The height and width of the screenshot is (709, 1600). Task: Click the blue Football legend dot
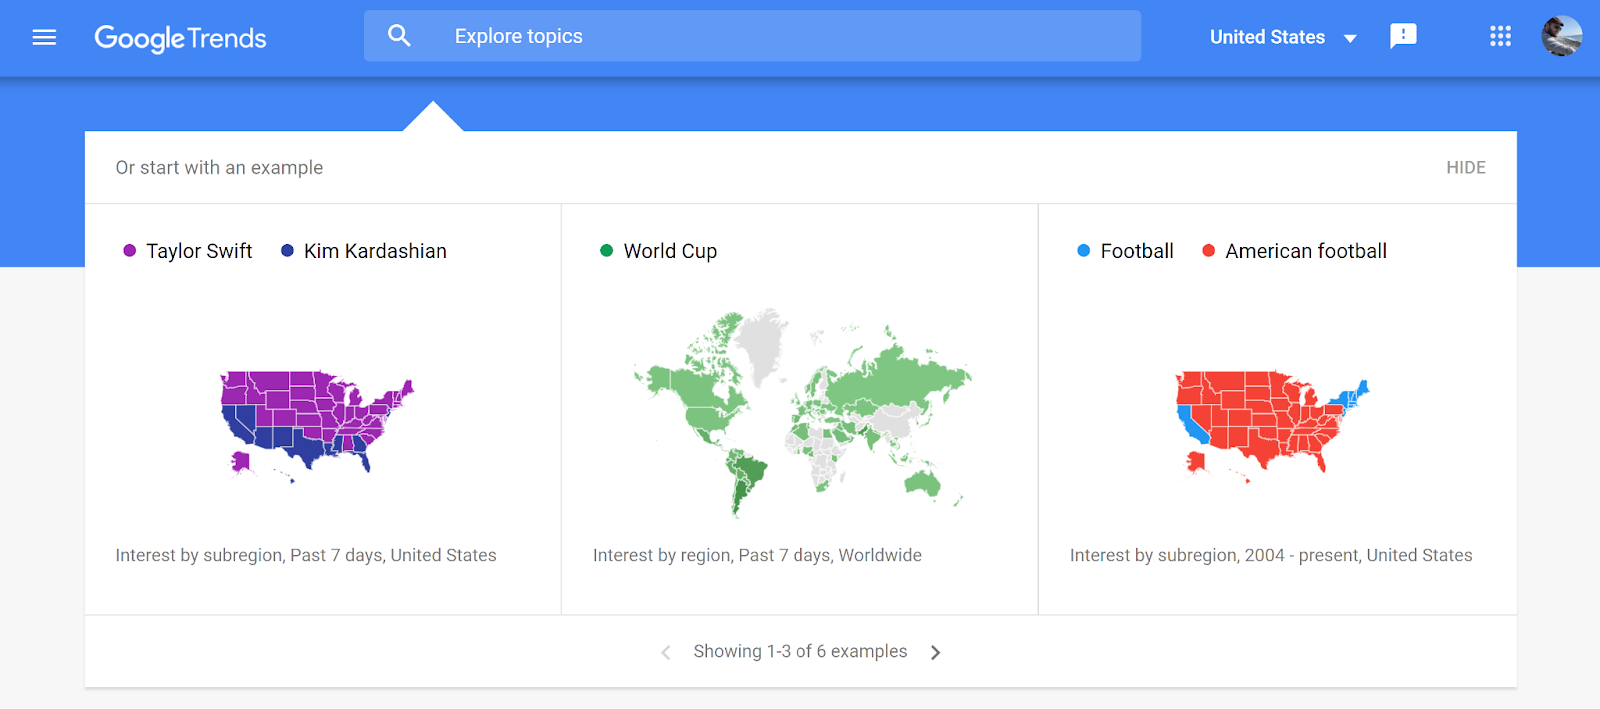1083,251
